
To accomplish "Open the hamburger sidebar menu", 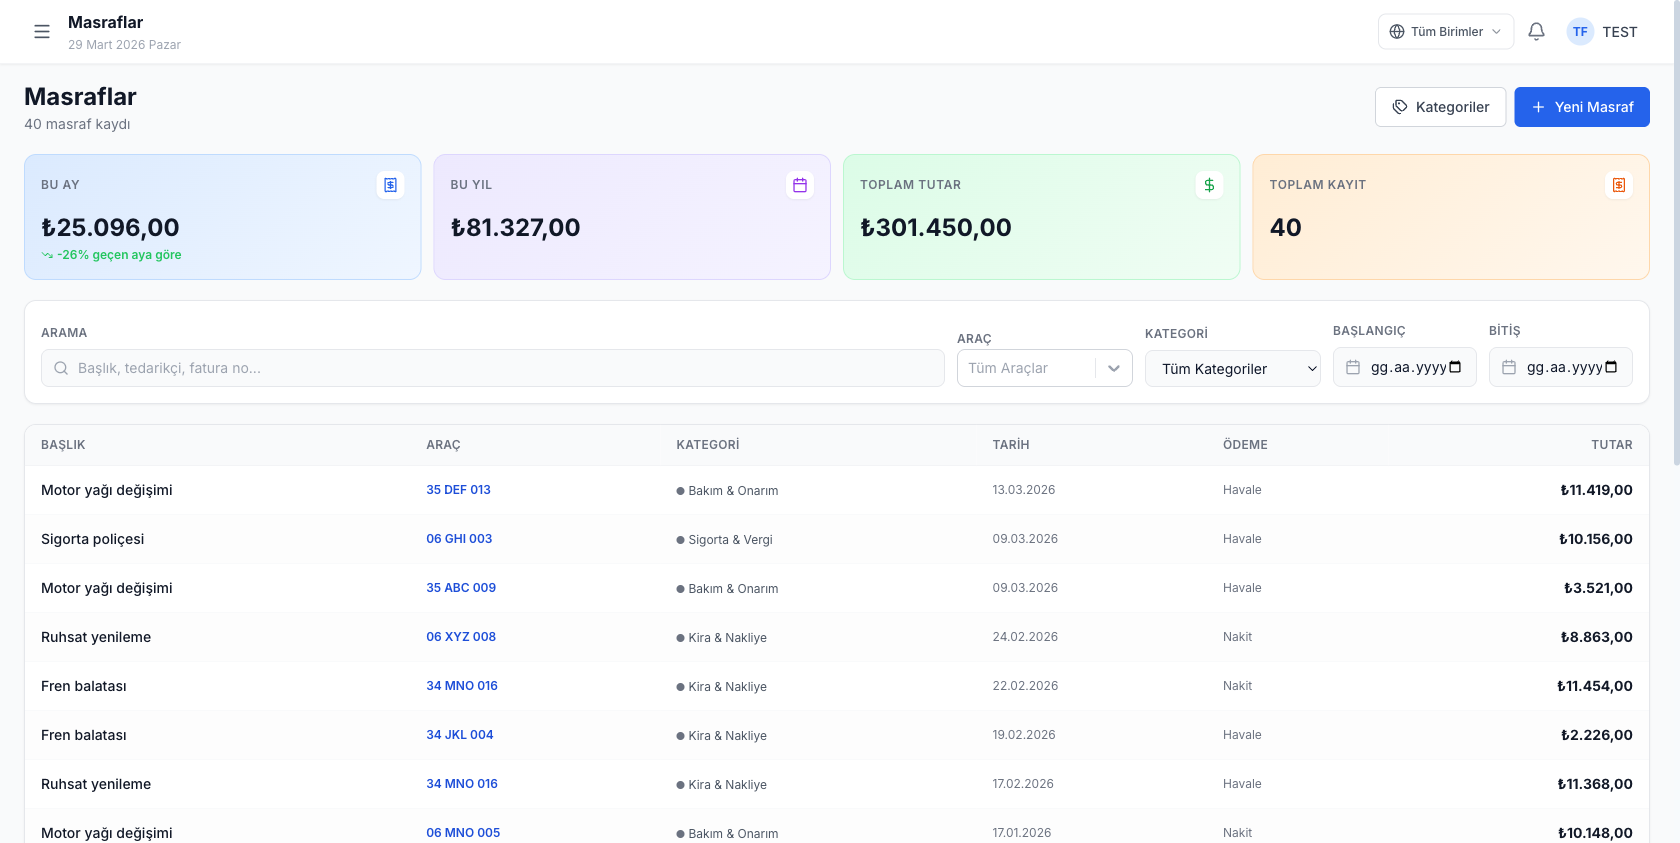I will (42, 32).
